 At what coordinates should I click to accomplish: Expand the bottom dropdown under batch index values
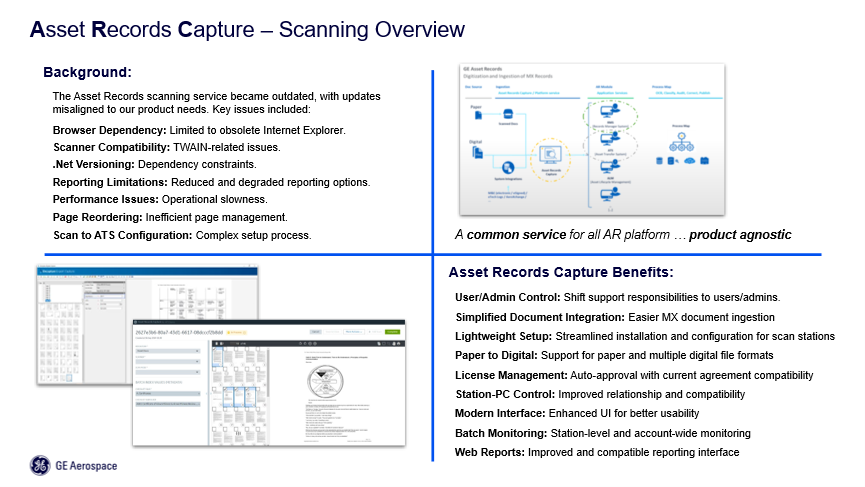167,405
